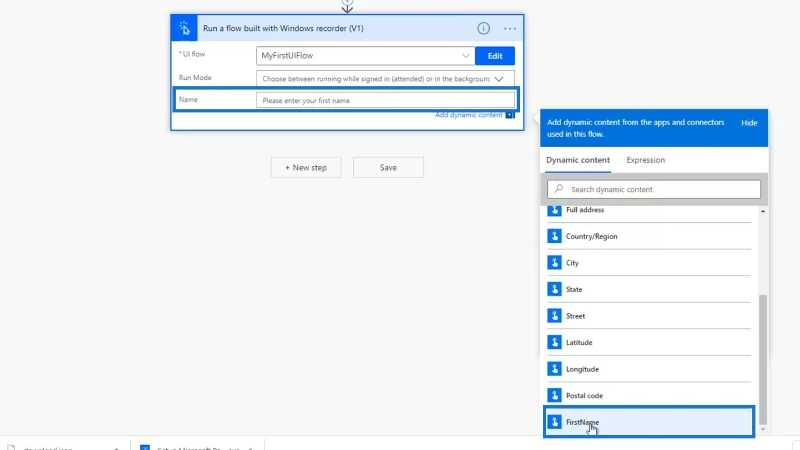Screen dimensions: 800x450
Task: Open the step's three-dot options menu
Action: pyautogui.click(x=510, y=29)
